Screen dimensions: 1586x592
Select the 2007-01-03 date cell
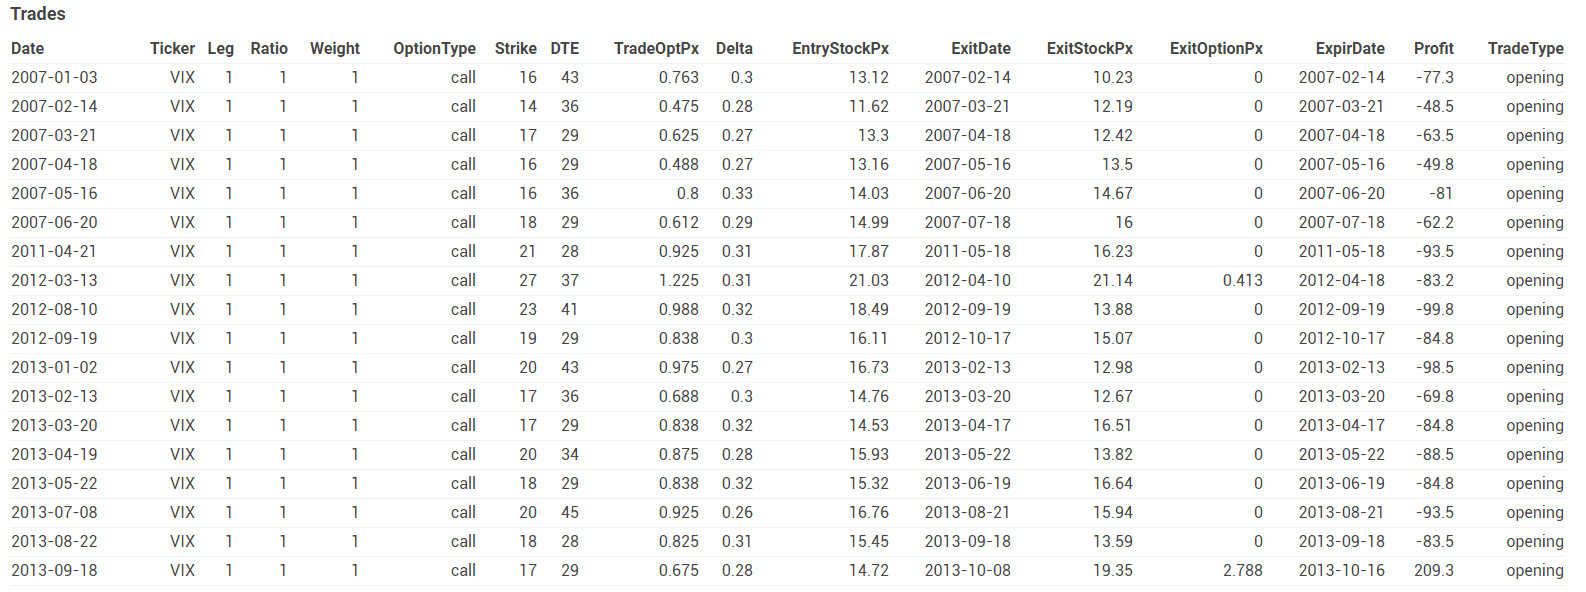click(x=54, y=77)
